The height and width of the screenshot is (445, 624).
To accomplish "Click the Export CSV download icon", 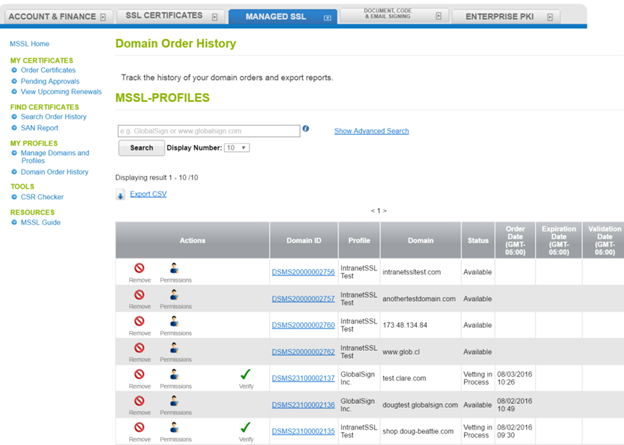I will click(121, 194).
